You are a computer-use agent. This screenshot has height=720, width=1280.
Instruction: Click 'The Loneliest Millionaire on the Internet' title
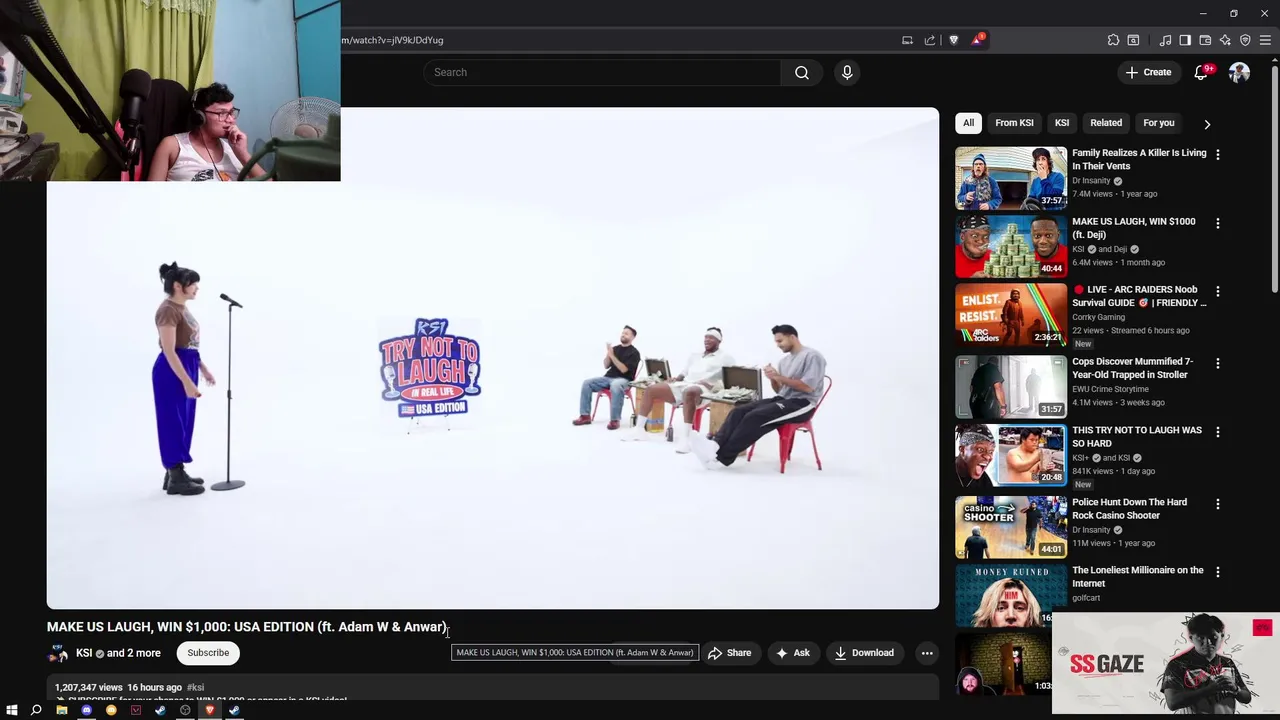click(1137, 576)
